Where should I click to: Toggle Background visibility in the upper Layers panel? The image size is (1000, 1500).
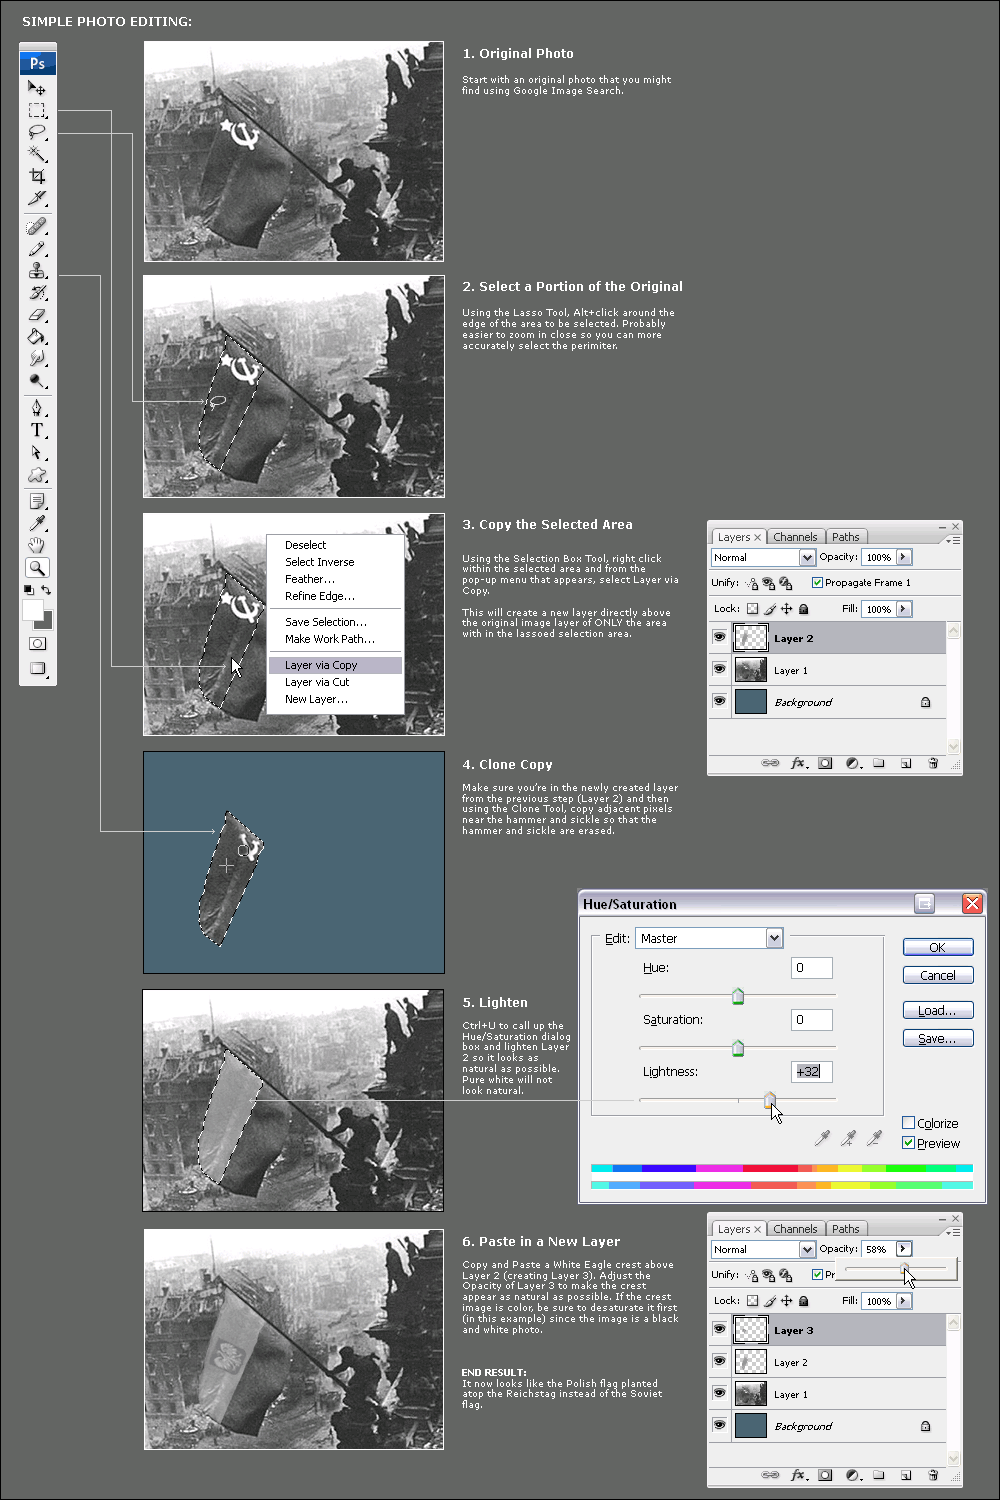[719, 701]
